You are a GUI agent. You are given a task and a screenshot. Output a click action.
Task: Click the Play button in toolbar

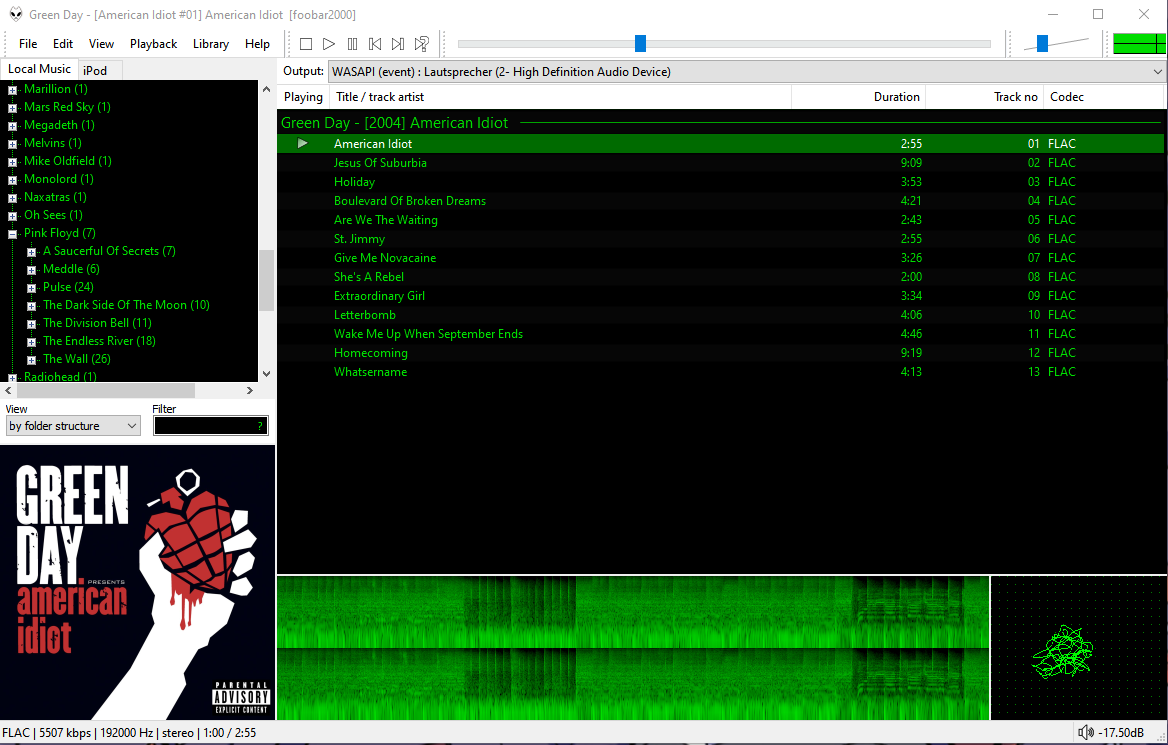coord(328,44)
